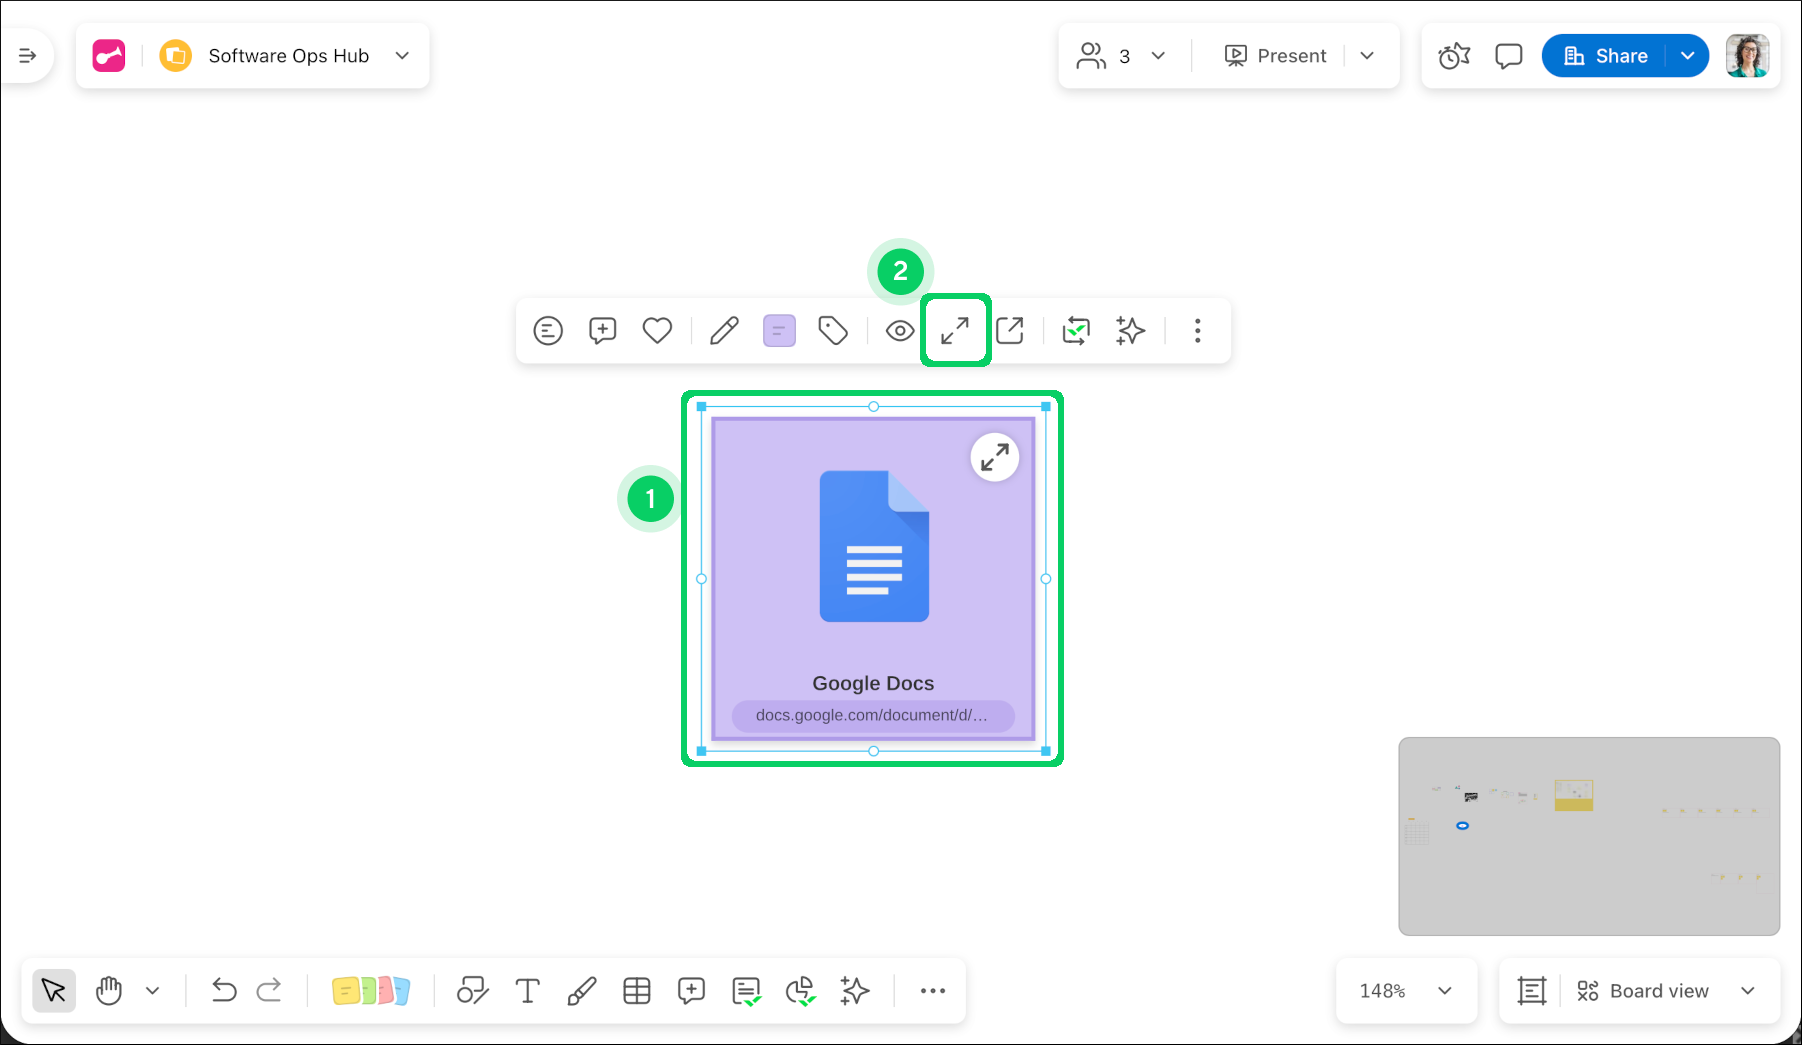The width and height of the screenshot is (1802, 1045).
Task: Toggle the eye visibility icon
Action: pyautogui.click(x=900, y=330)
